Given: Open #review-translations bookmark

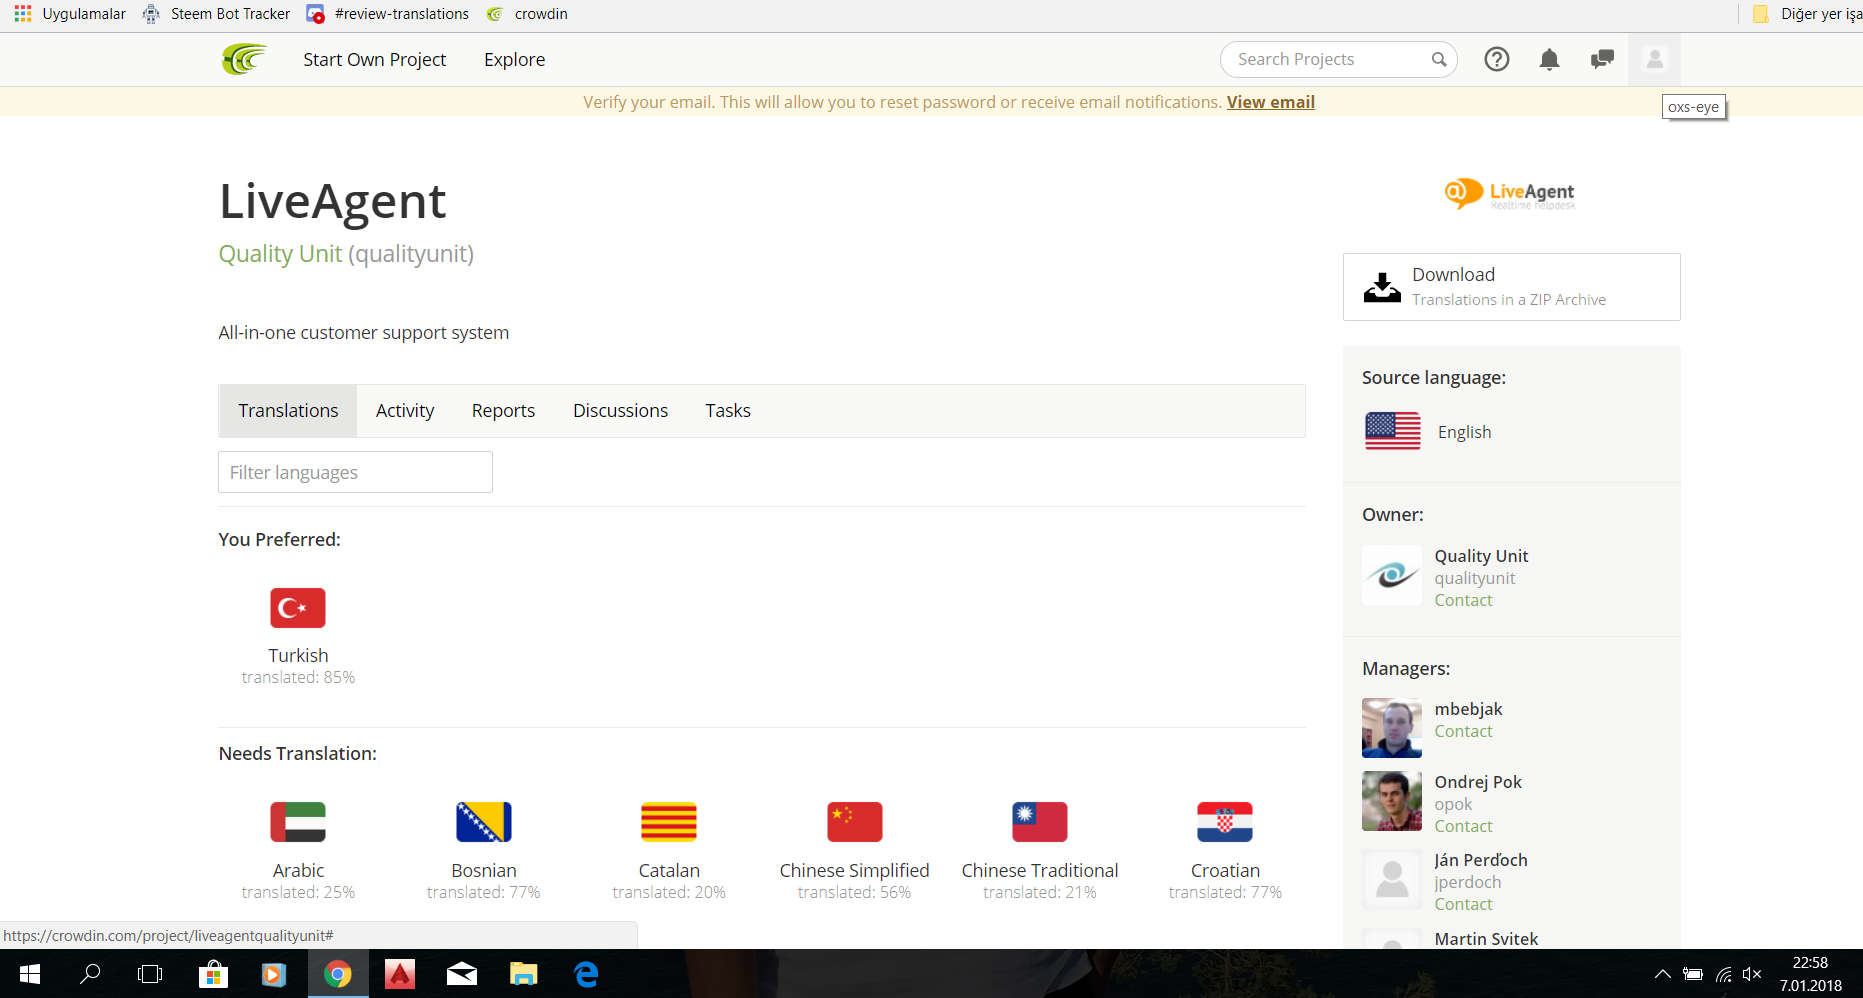Looking at the screenshot, I should pyautogui.click(x=388, y=14).
